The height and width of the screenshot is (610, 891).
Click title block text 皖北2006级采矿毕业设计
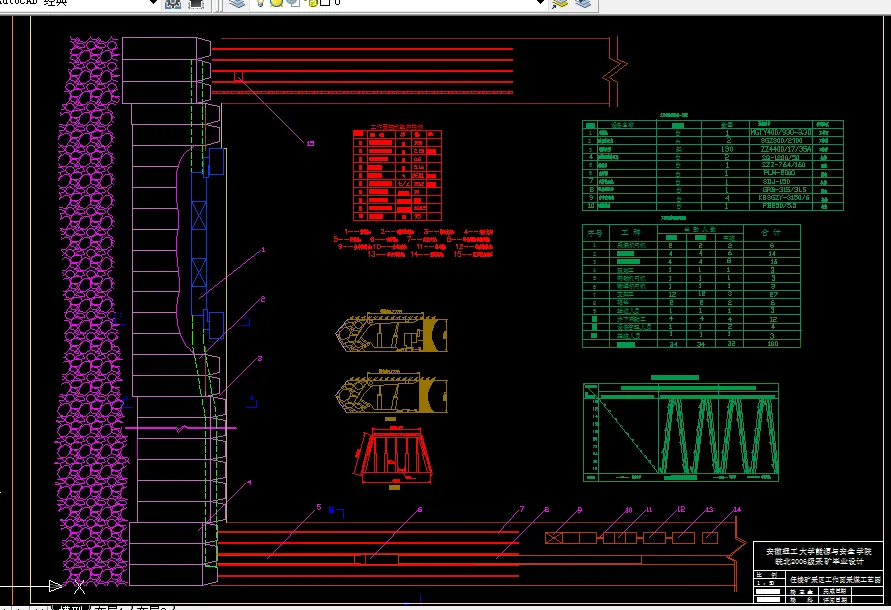pos(819,561)
